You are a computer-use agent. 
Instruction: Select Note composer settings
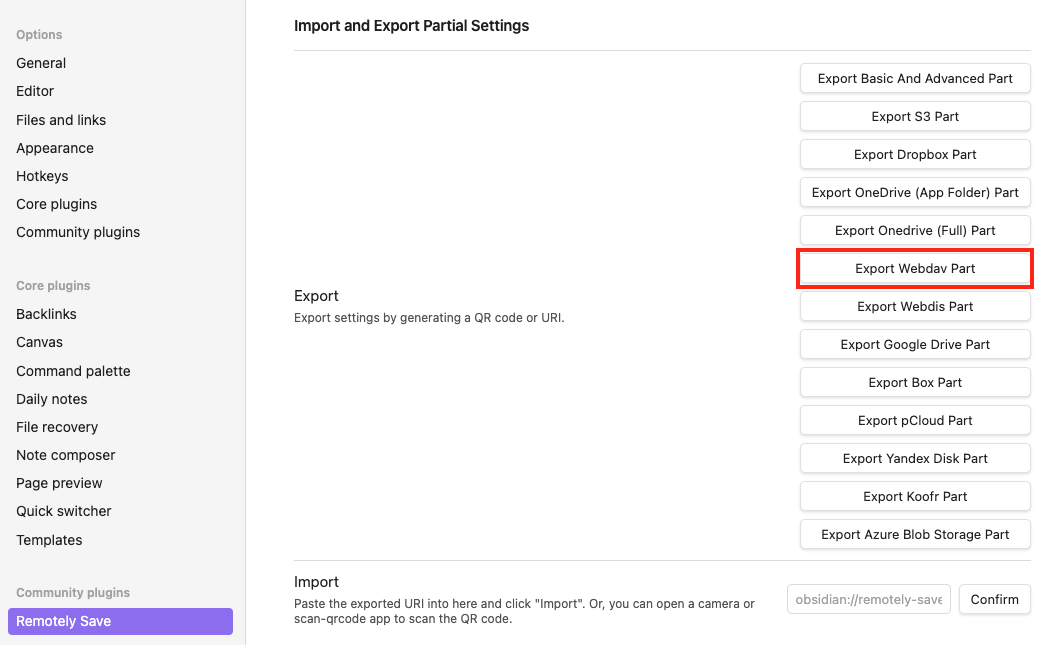pyautogui.click(x=66, y=455)
